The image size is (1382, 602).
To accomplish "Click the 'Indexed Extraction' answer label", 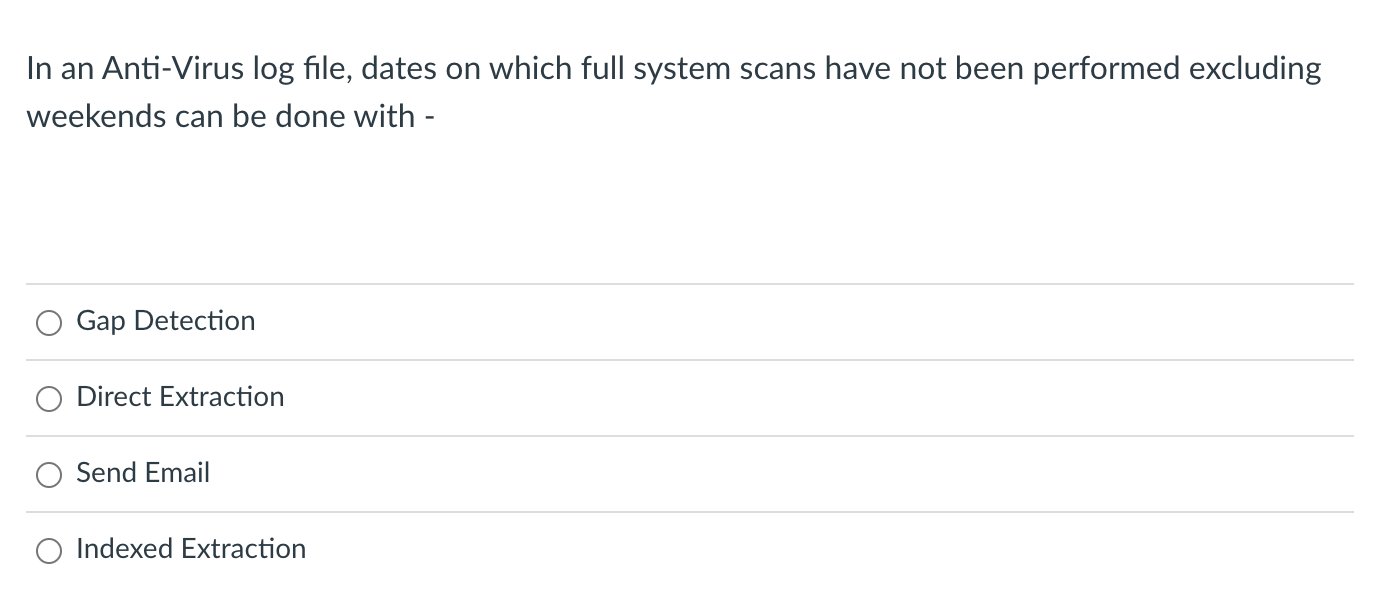I will click(x=191, y=548).
